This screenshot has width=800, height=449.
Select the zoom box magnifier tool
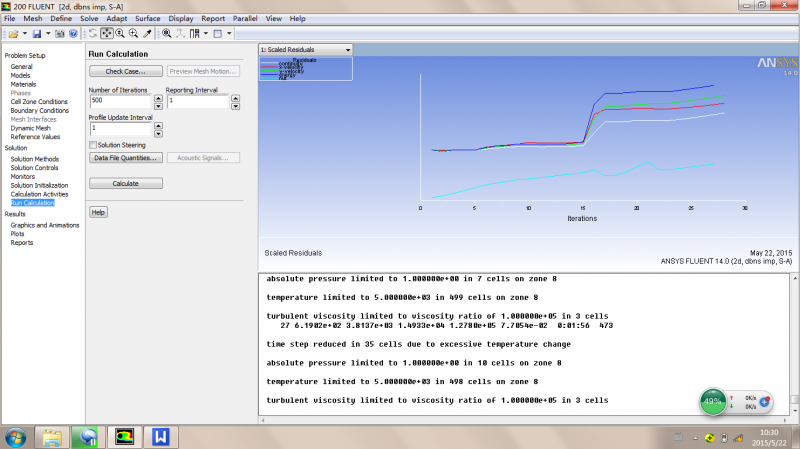tap(120, 34)
